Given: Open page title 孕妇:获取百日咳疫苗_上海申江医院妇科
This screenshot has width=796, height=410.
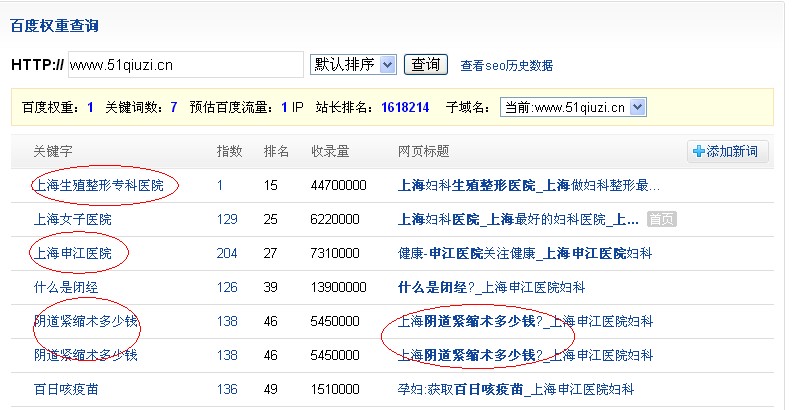Looking at the screenshot, I should pos(516,389).
